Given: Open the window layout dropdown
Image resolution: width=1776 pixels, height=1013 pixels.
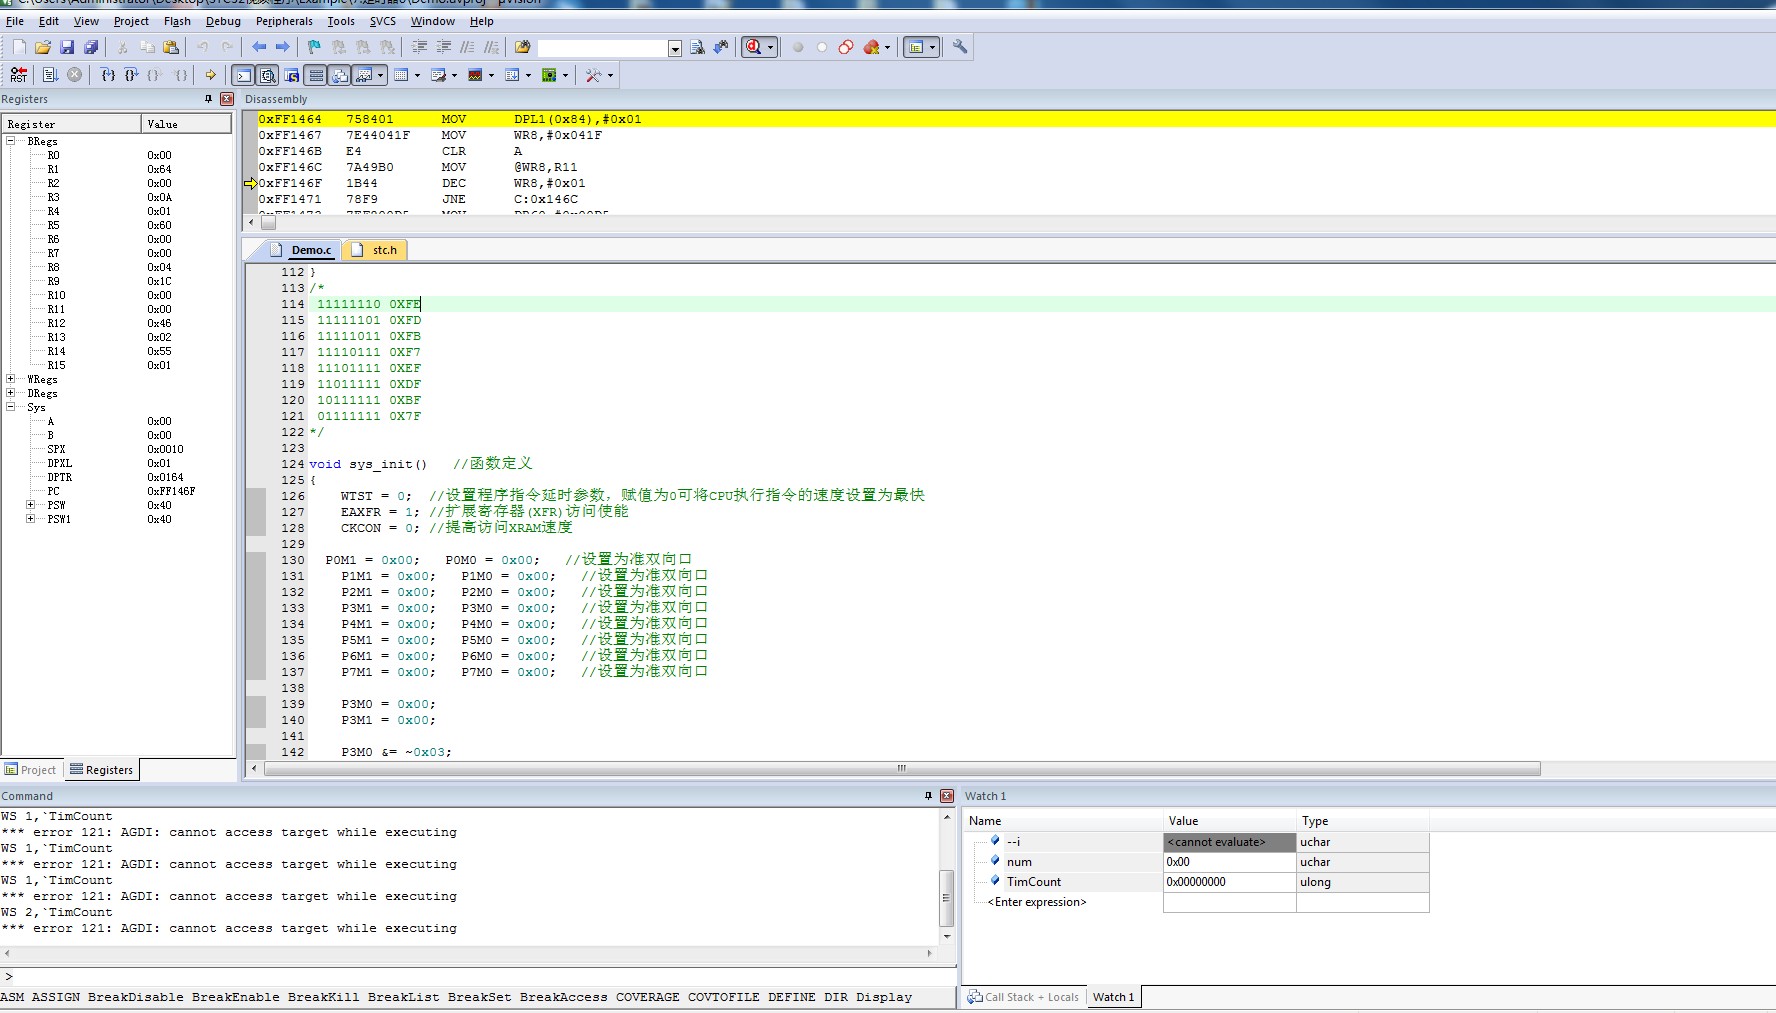Looking at the screenshot, I should pyautogui.click(x=932, y=47).
